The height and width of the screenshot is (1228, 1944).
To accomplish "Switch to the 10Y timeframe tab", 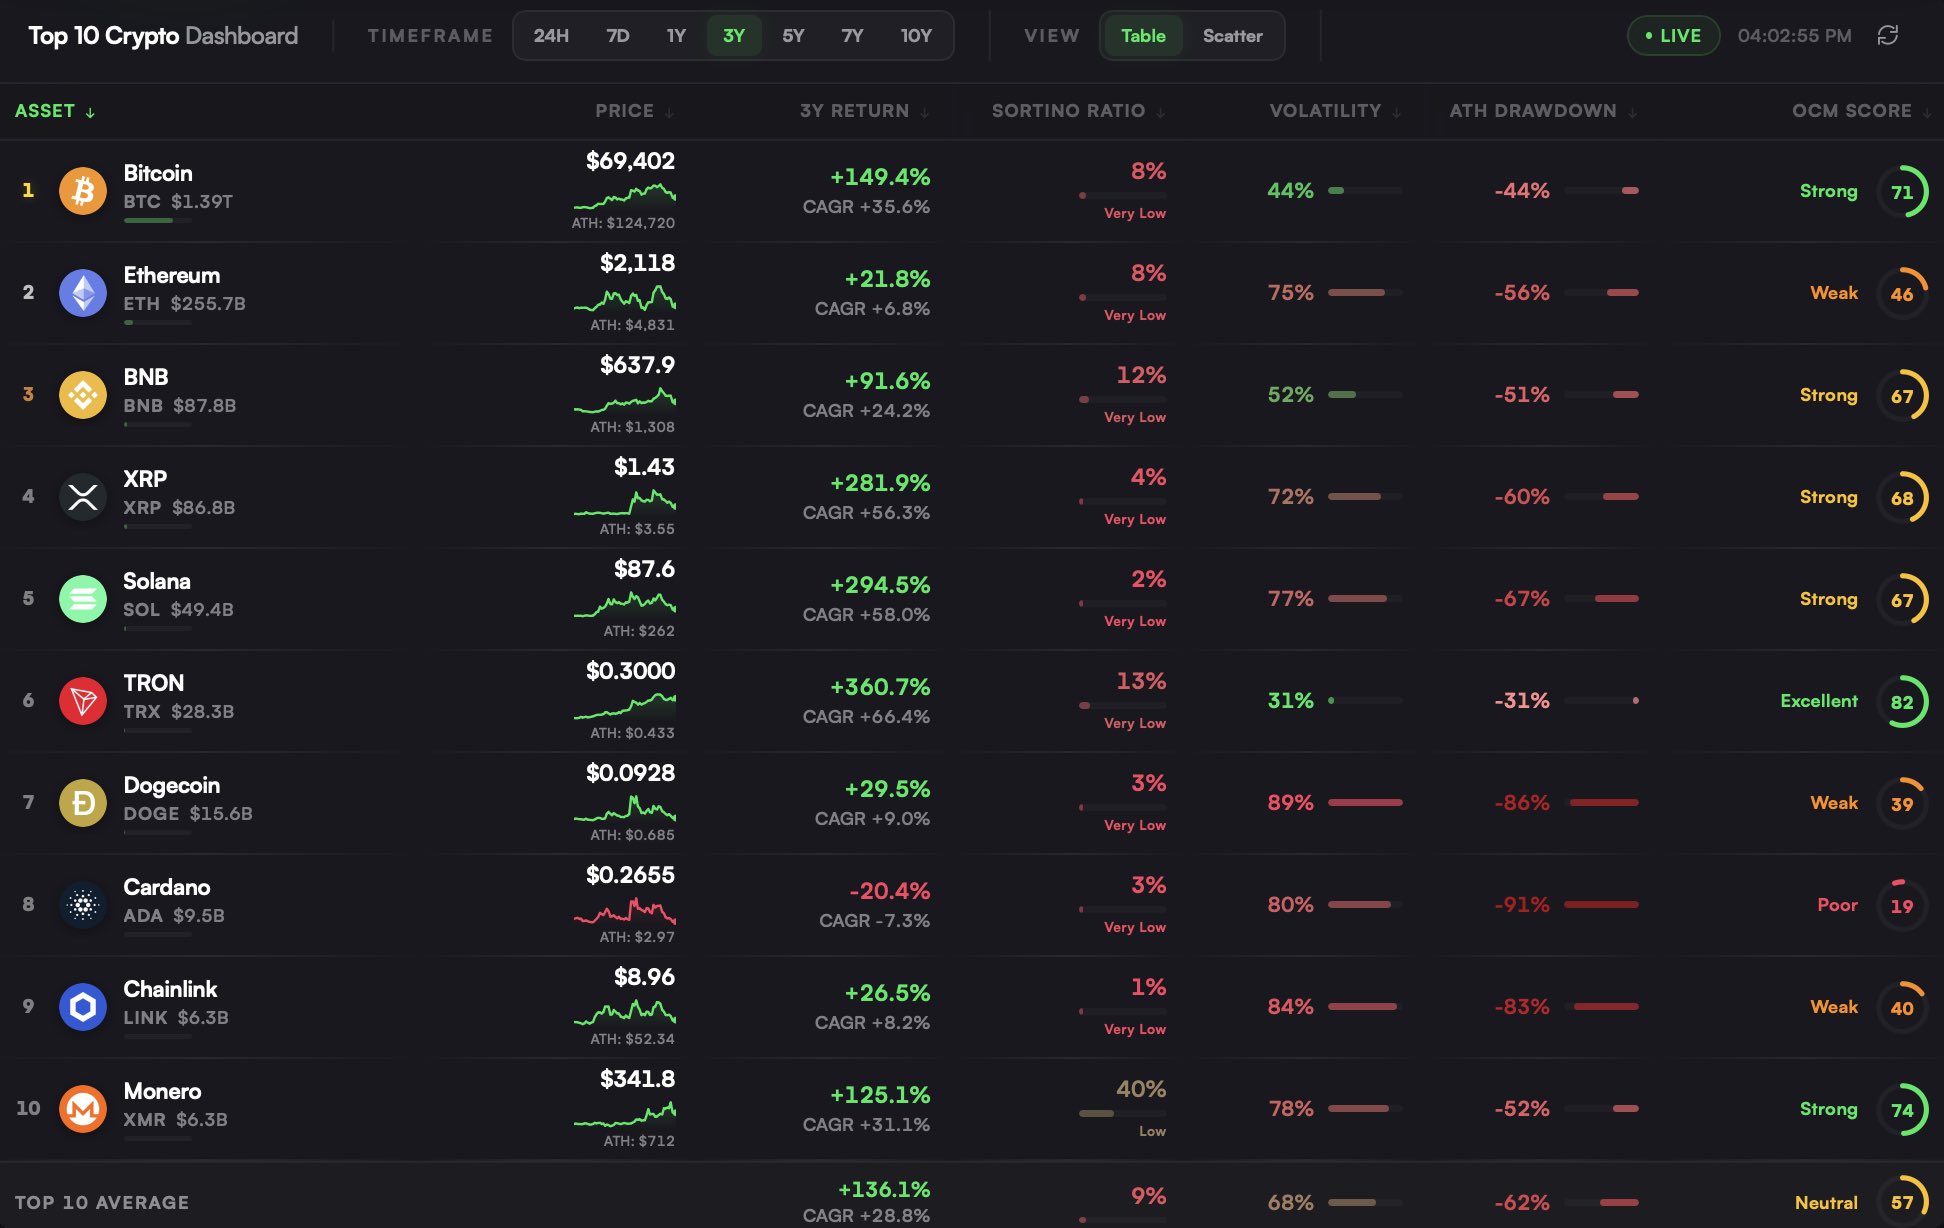I will coord(915,36).
